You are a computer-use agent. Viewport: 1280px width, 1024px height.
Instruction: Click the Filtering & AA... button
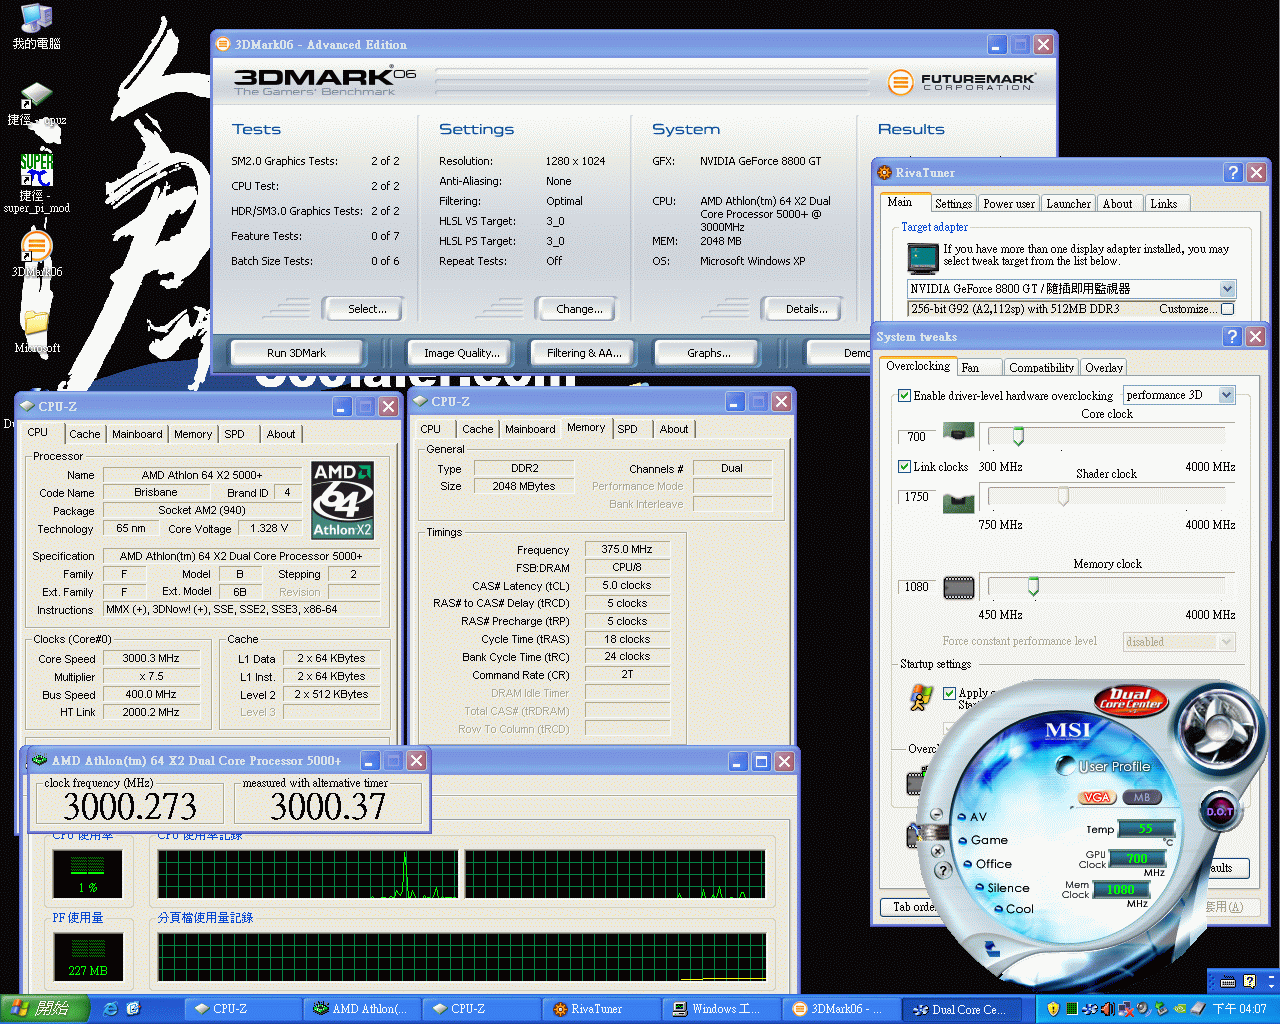click(584, 353)
